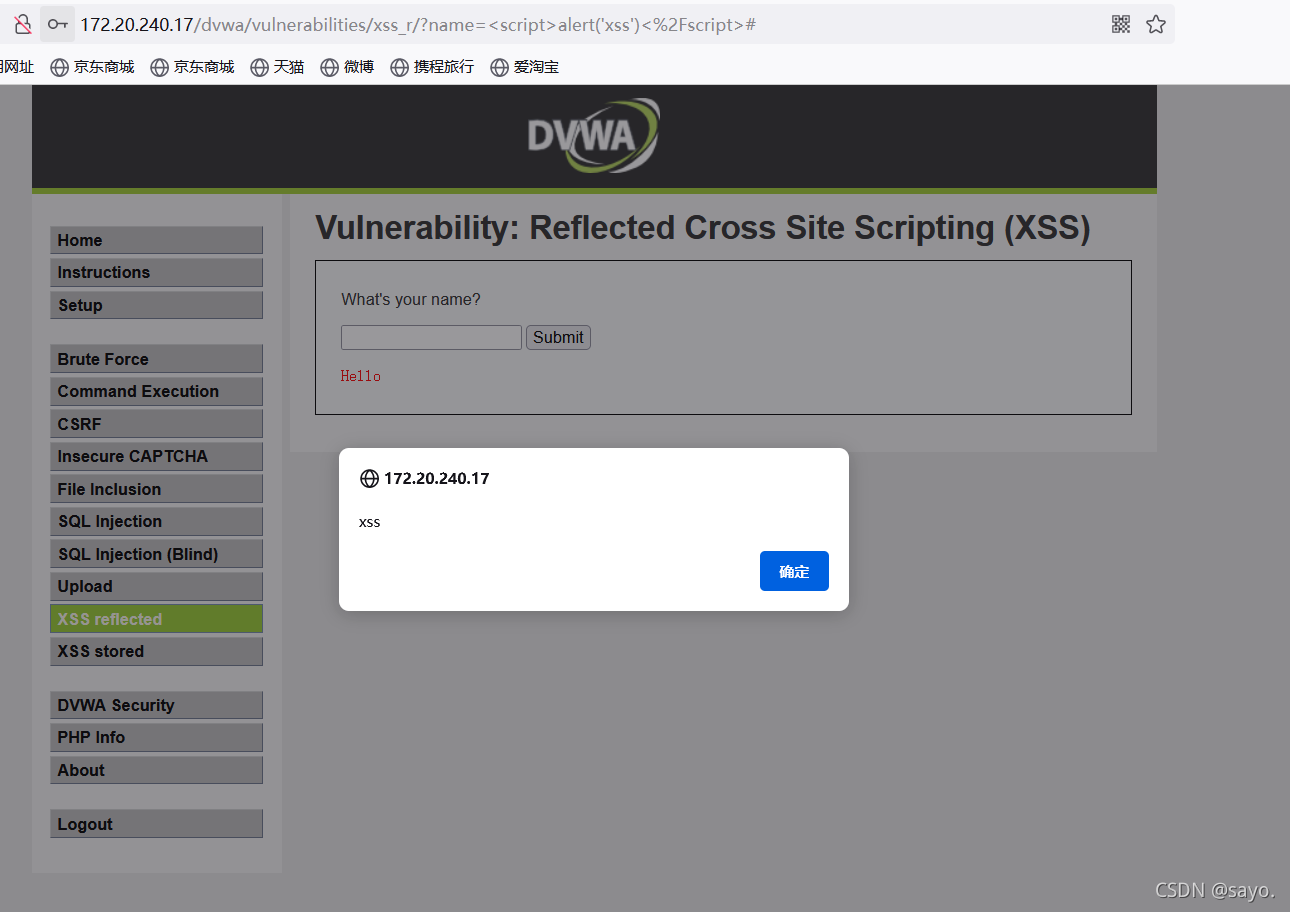
Task: Click Logout in sidebar
Action: [x=156, y=824]
